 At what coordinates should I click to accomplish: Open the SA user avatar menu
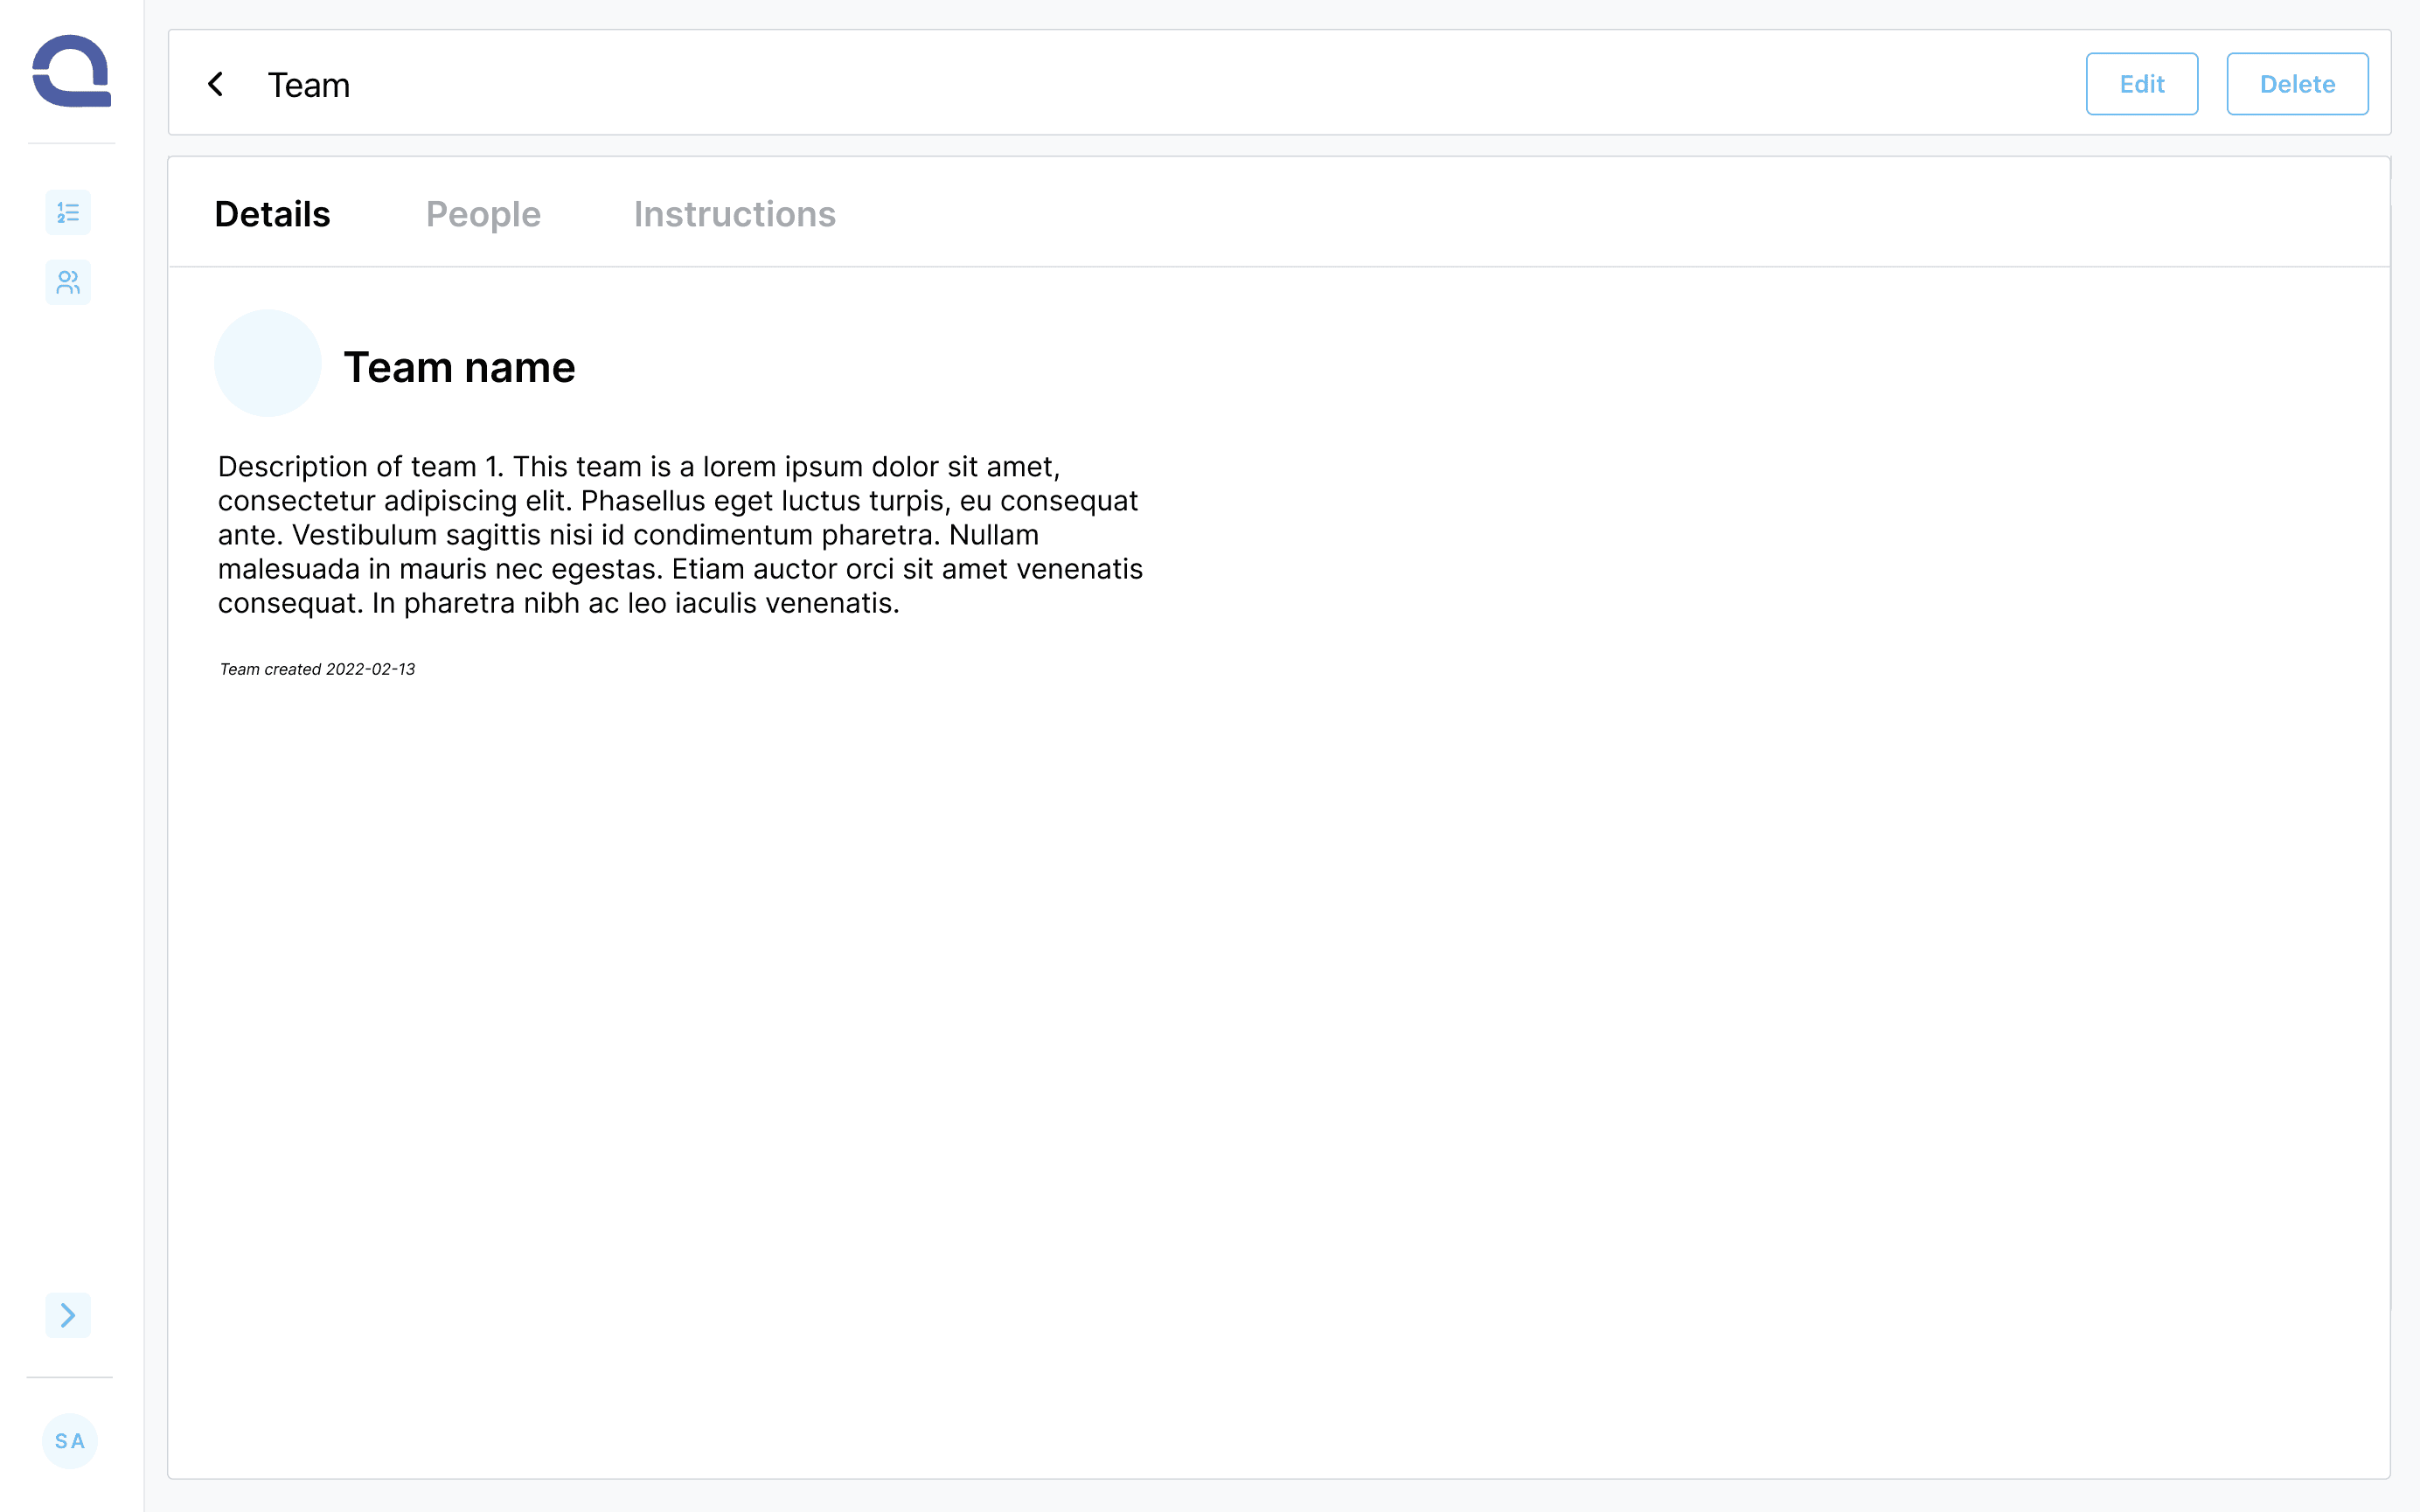(x=69, y=1441)
